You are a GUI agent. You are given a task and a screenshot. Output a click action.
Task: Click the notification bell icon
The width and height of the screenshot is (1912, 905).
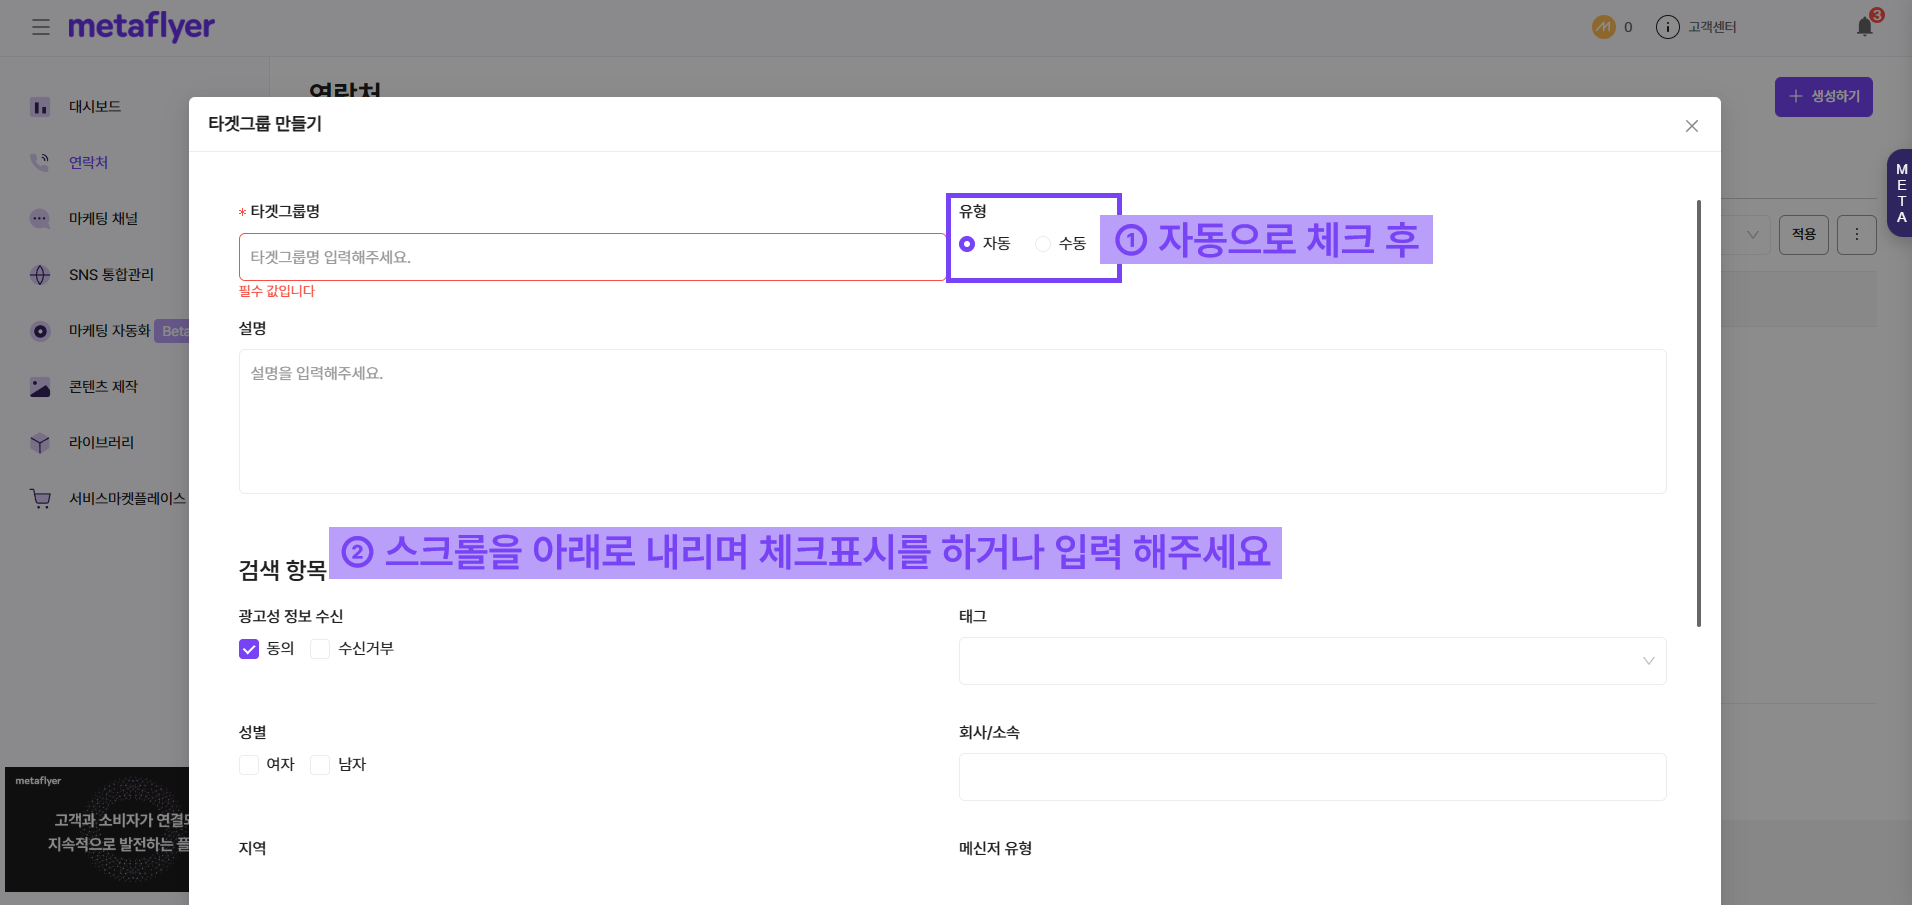1864,27
